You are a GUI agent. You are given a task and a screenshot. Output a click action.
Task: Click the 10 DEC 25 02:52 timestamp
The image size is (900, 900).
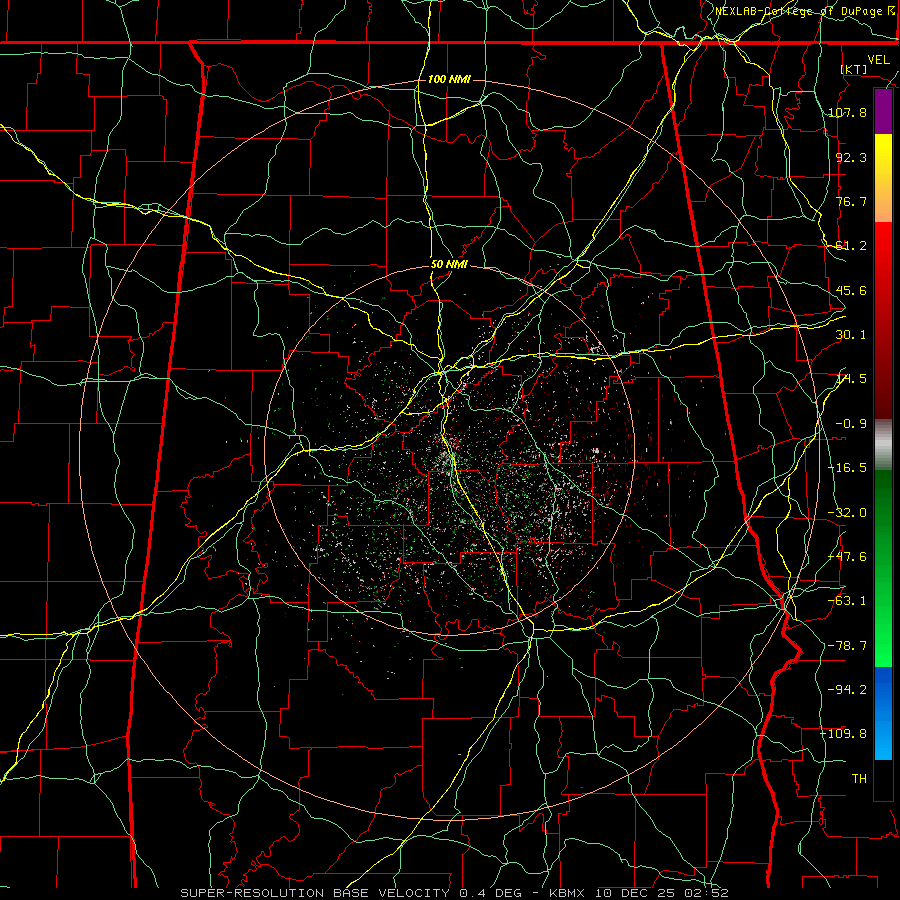(662, 893)
